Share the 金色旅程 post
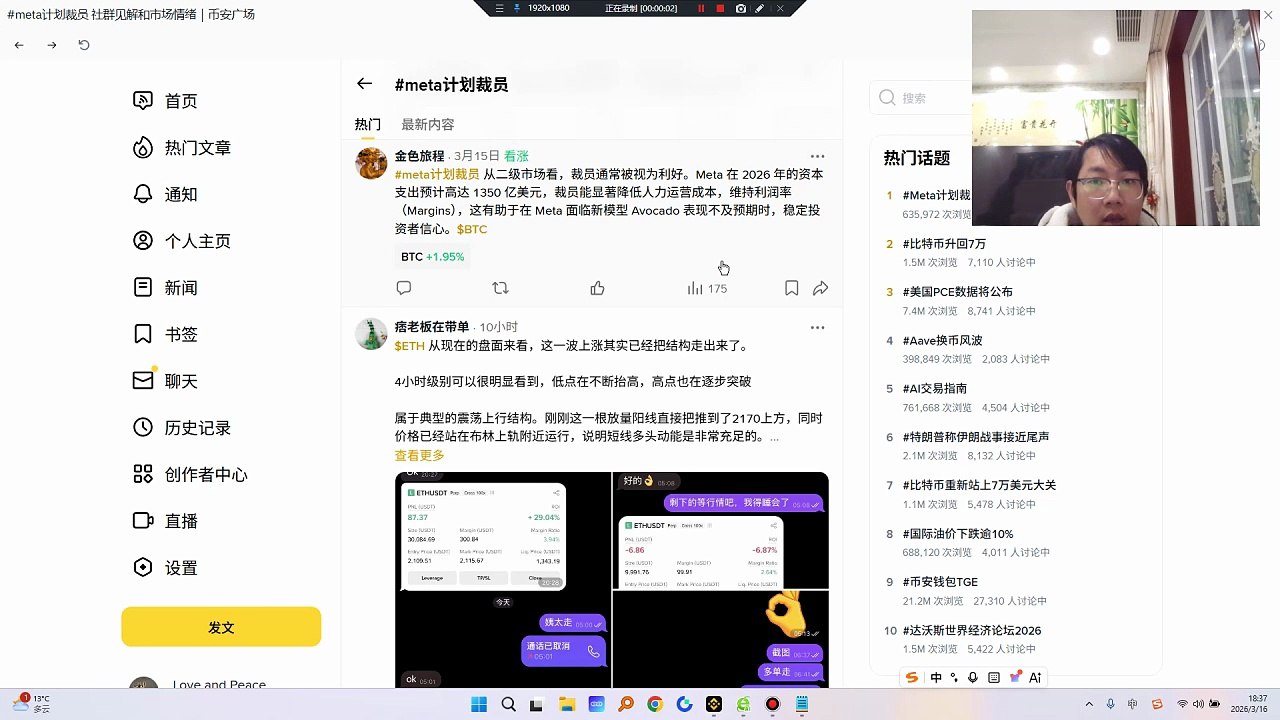 pos(820,288)
